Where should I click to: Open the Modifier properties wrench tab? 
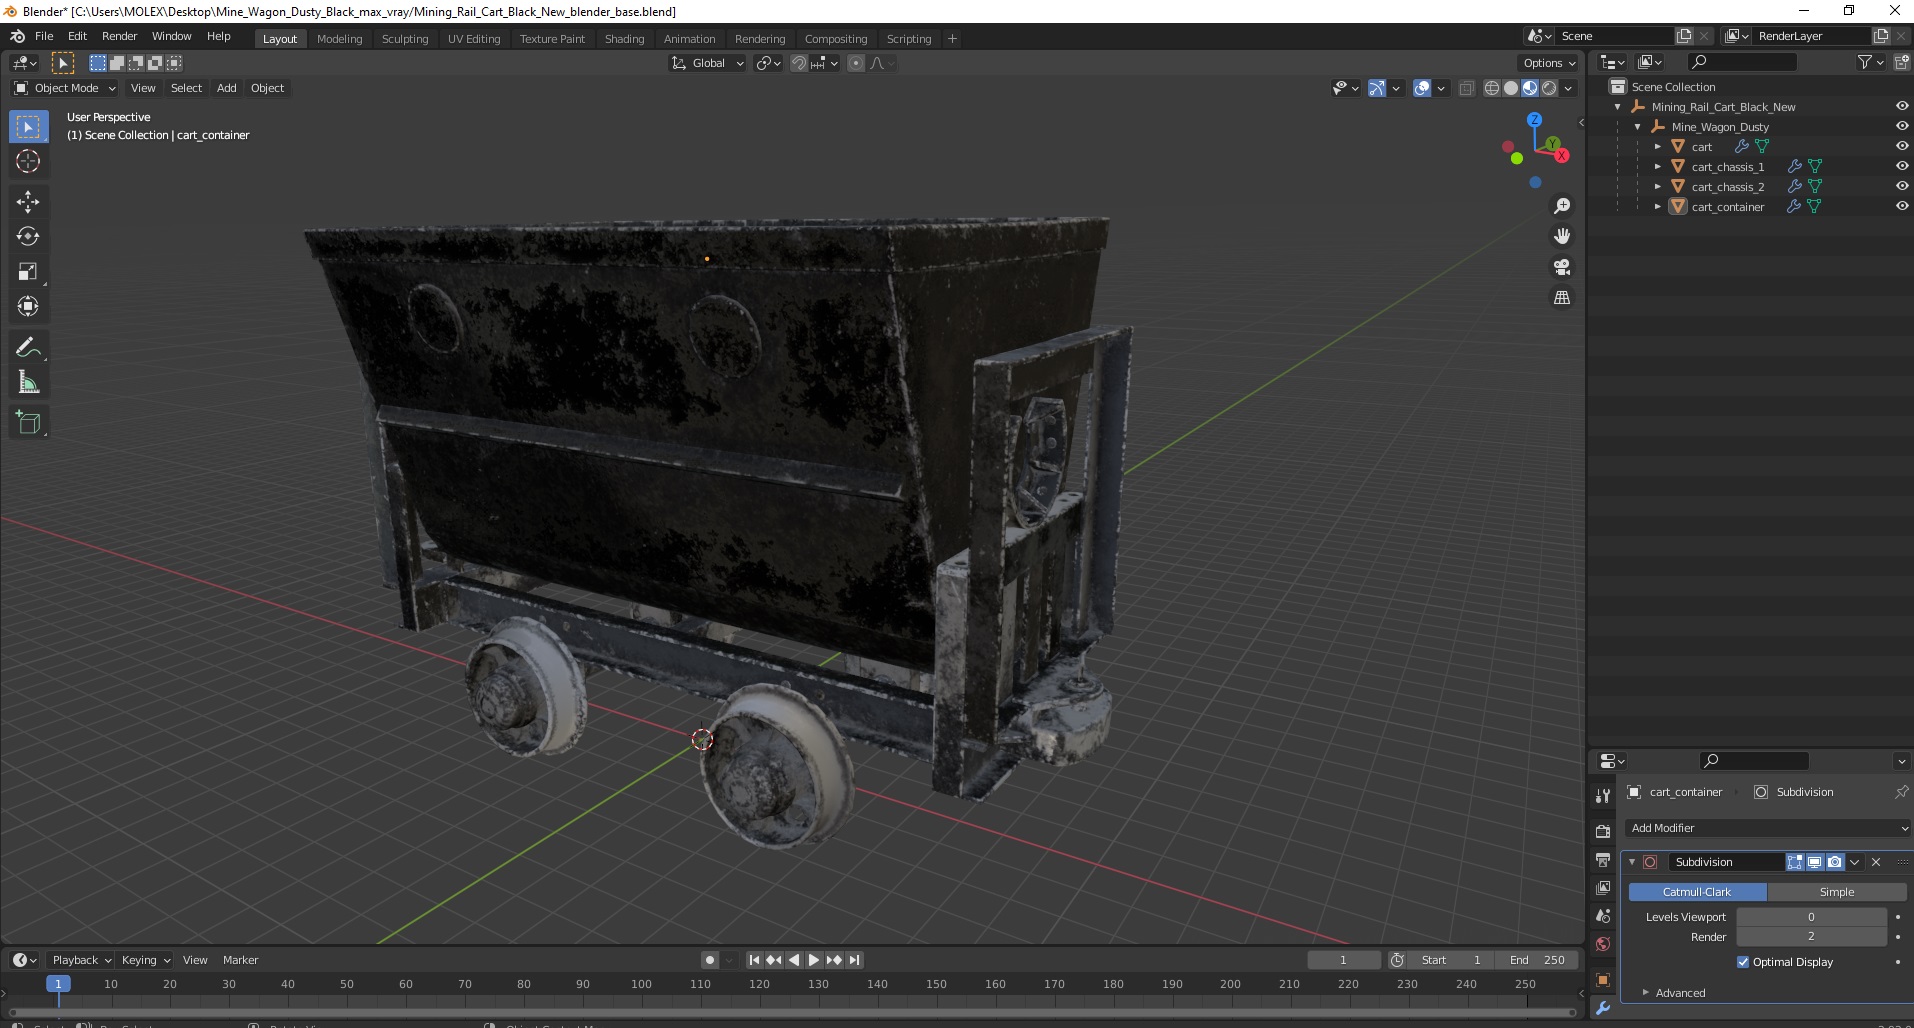click(1603, 1008)
